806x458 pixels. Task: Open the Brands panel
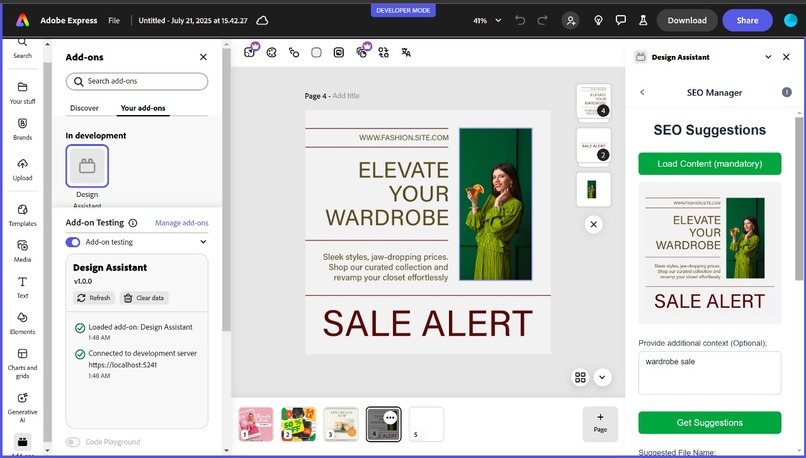pos(22,129)
